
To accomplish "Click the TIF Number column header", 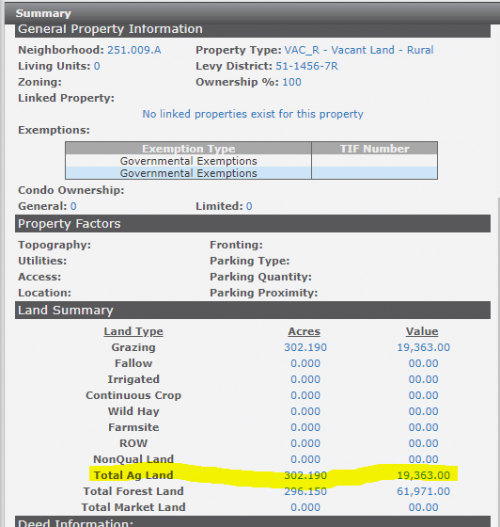I will 374,149.
